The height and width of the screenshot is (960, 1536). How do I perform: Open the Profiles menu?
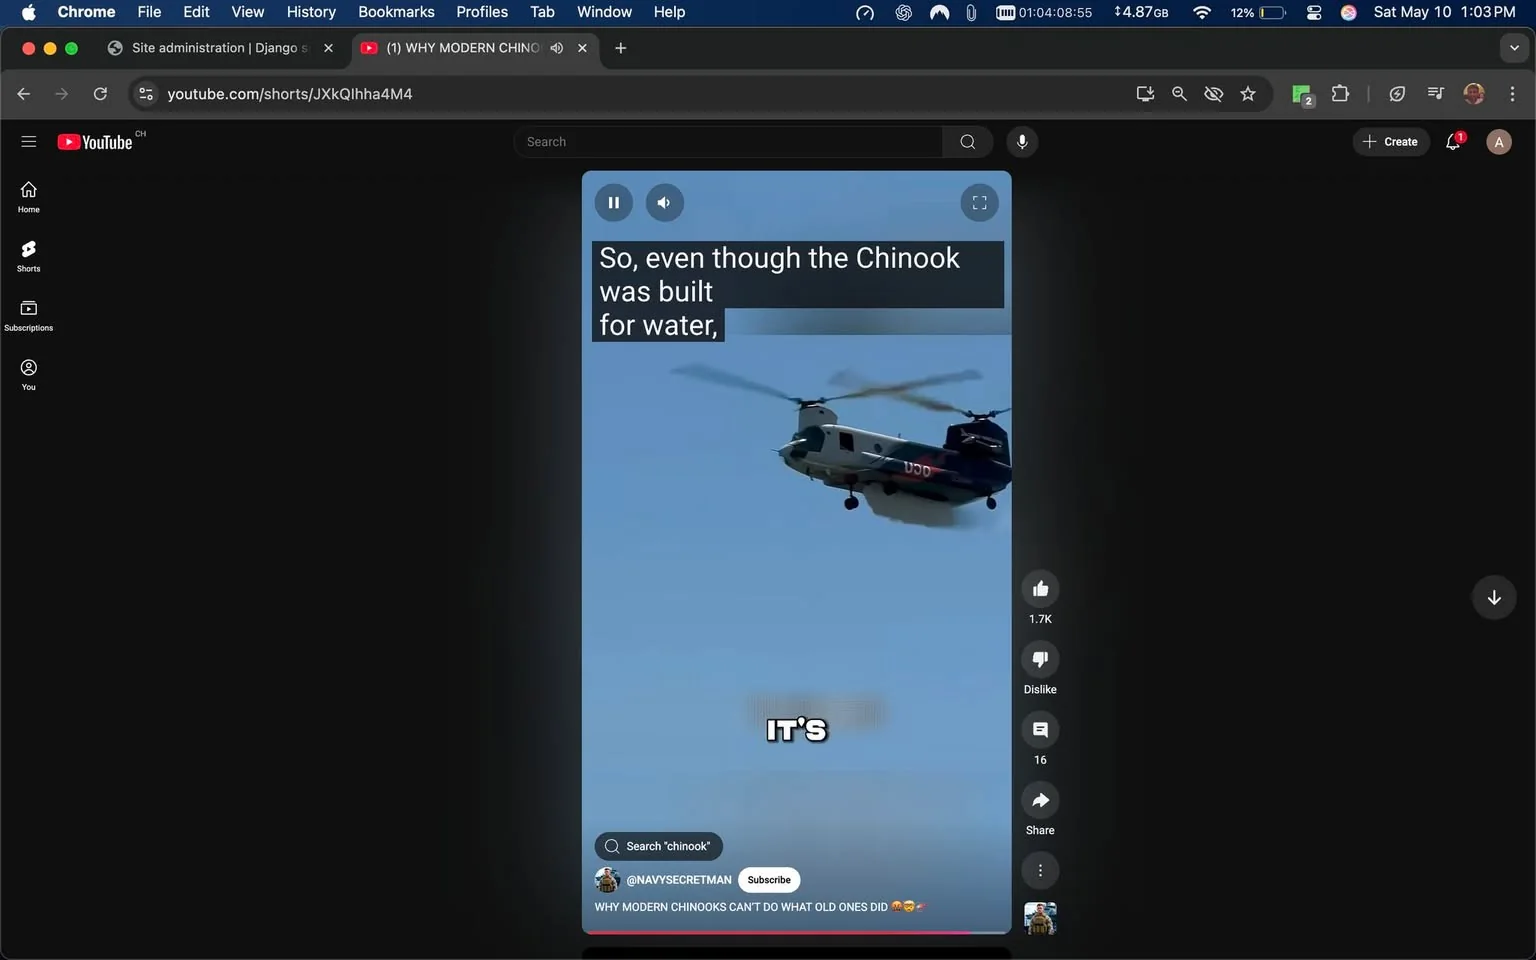click(482, 12)
